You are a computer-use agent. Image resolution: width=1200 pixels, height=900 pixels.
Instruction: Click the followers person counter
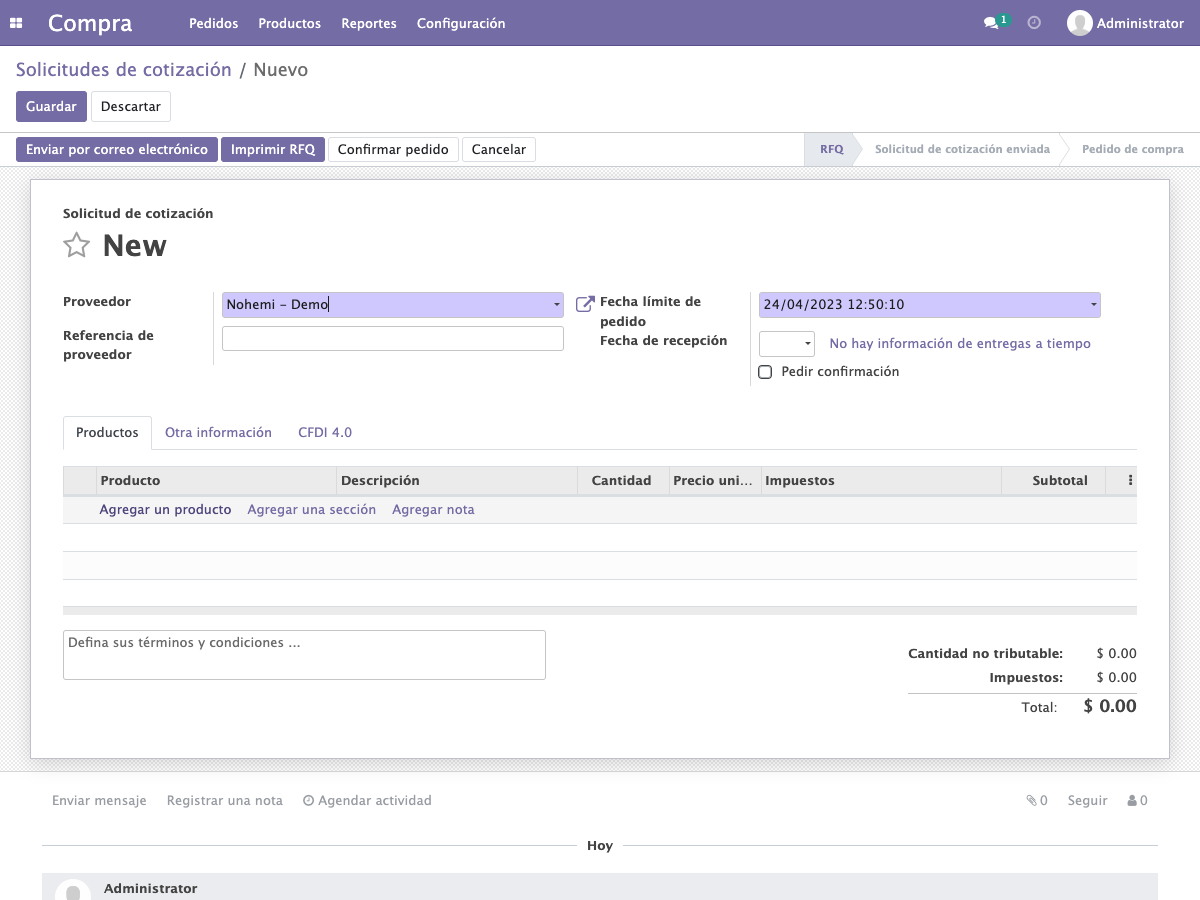(1137, 800)
